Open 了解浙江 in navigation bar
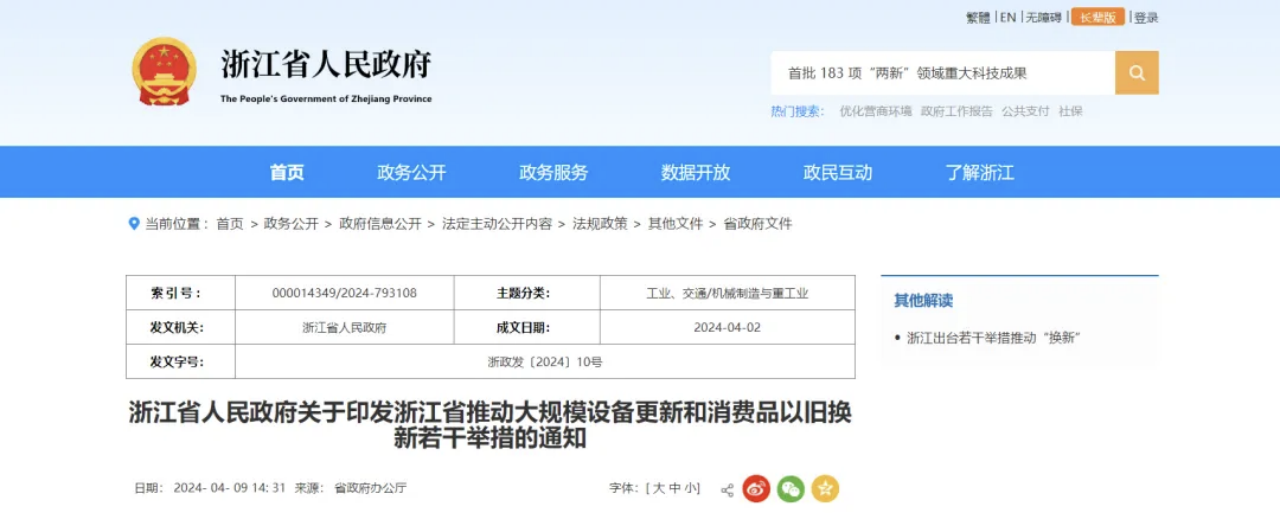 click(x=979, y=172)
